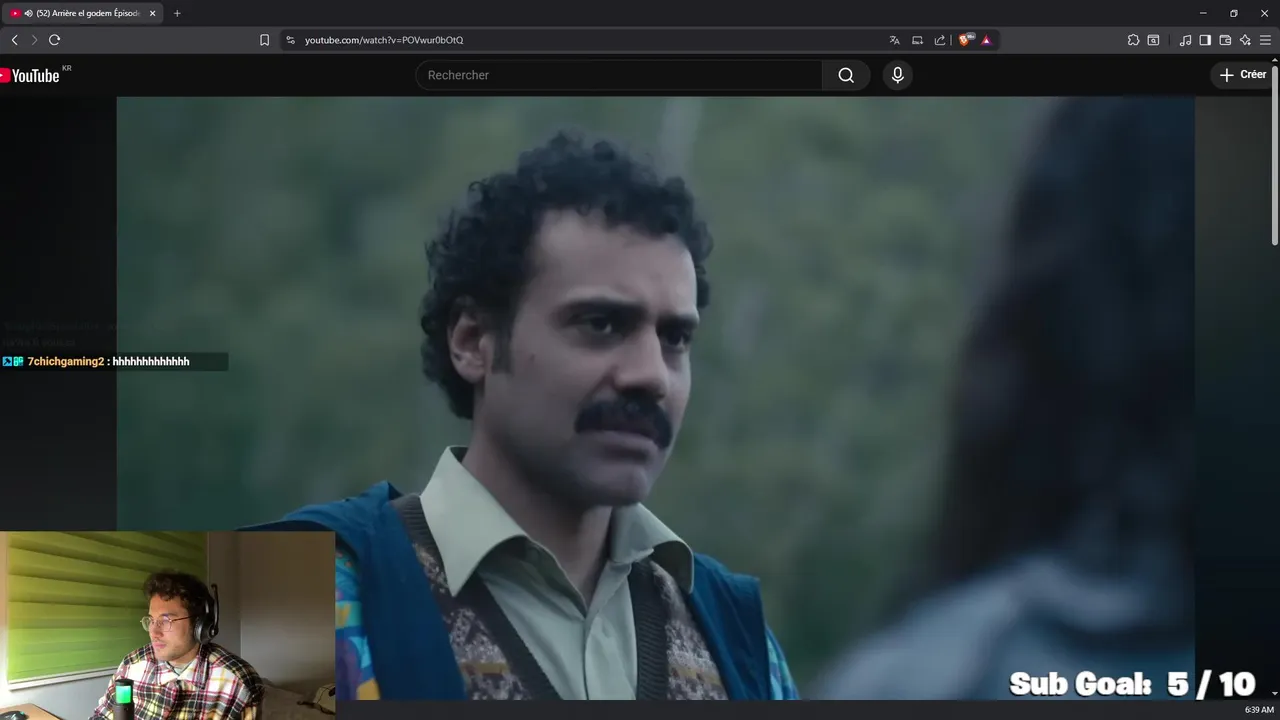This screenshot has height=720, width=1280.
Task: Close the Arrière el godem tab
Action: point(152,13)
